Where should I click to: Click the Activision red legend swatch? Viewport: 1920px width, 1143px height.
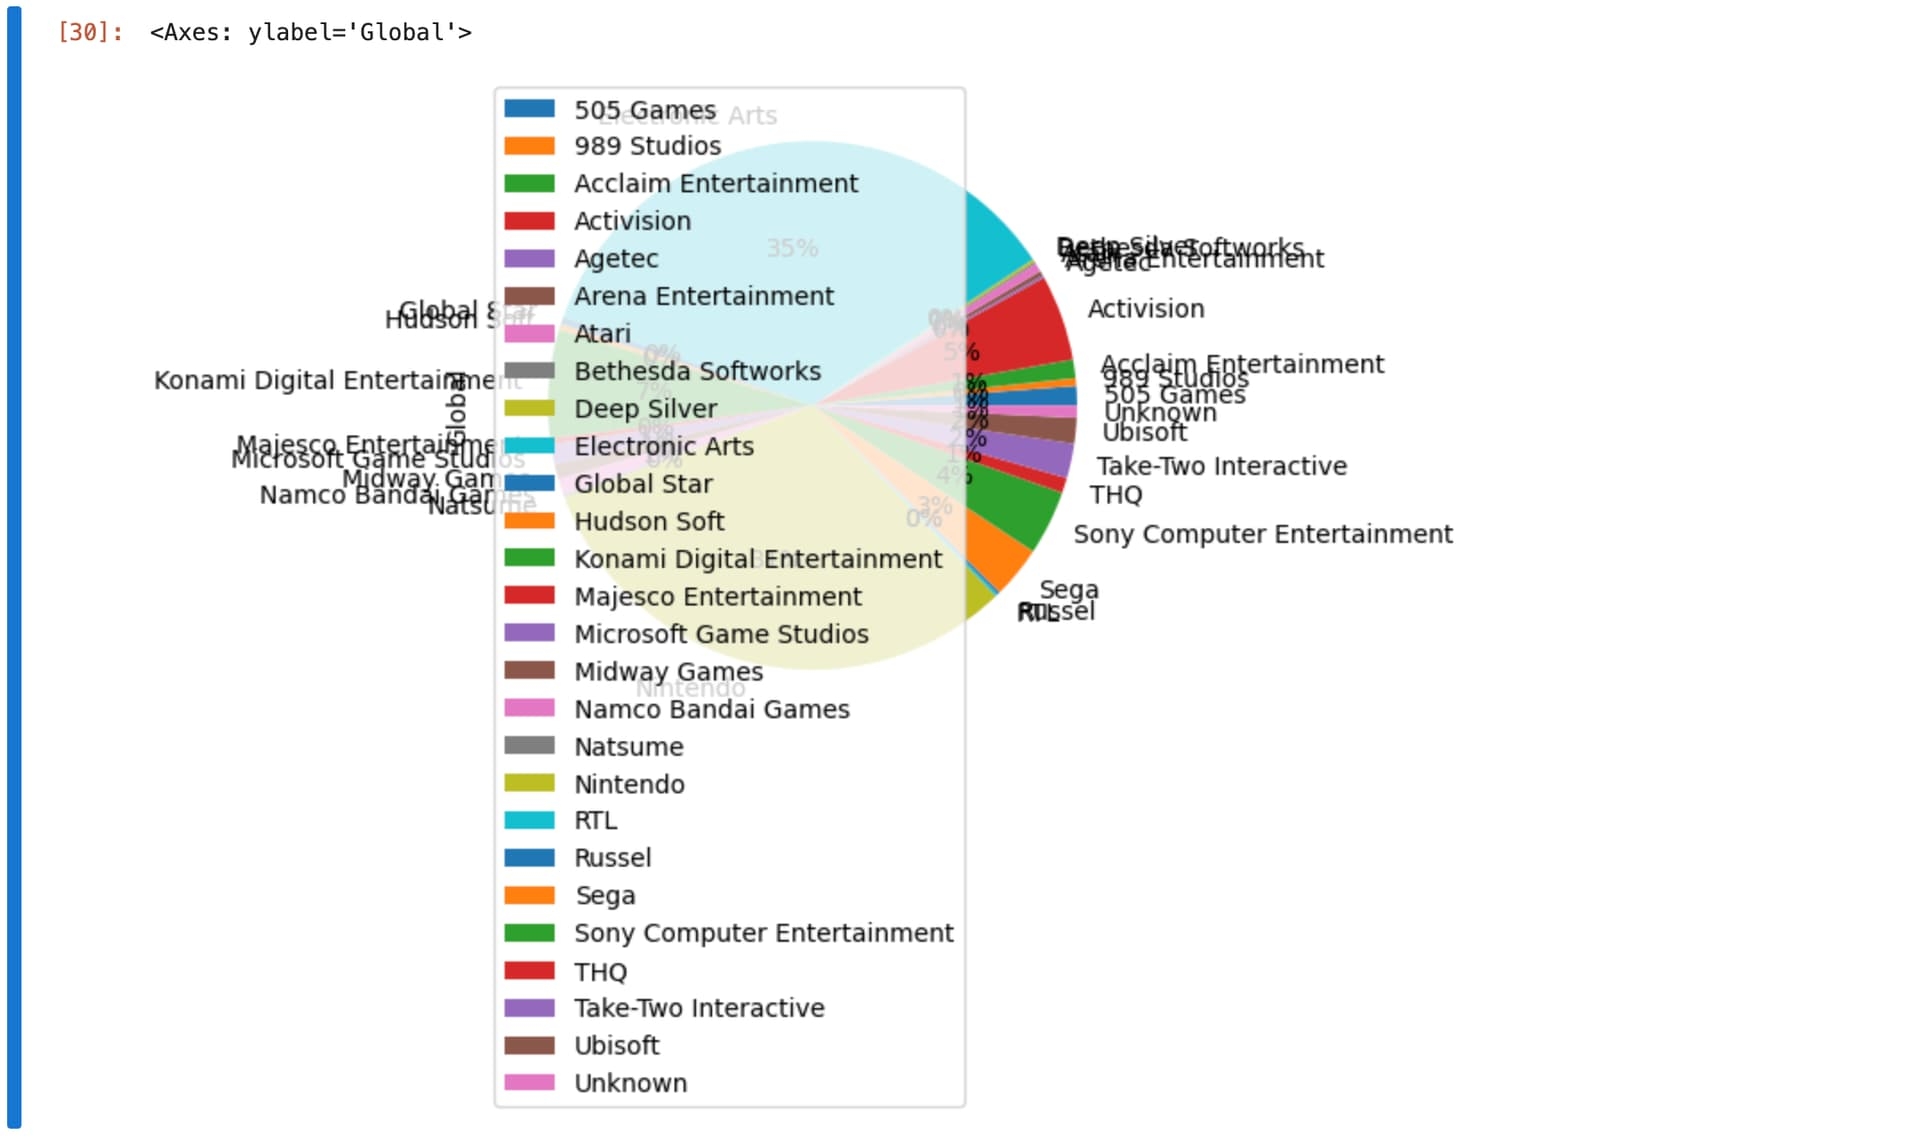tap(529, 221)
